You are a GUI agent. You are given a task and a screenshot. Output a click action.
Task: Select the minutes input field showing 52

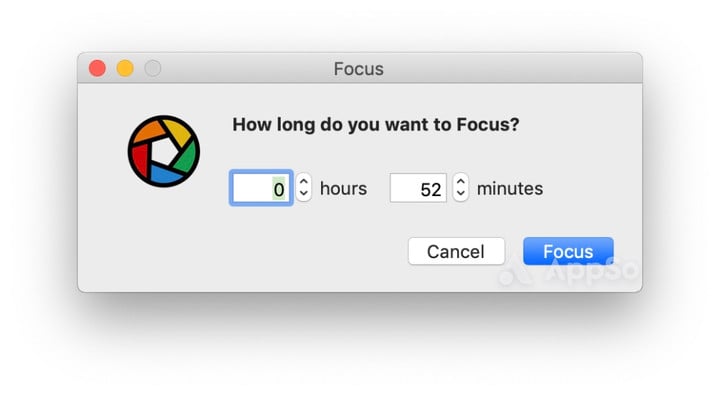point(418,188)
